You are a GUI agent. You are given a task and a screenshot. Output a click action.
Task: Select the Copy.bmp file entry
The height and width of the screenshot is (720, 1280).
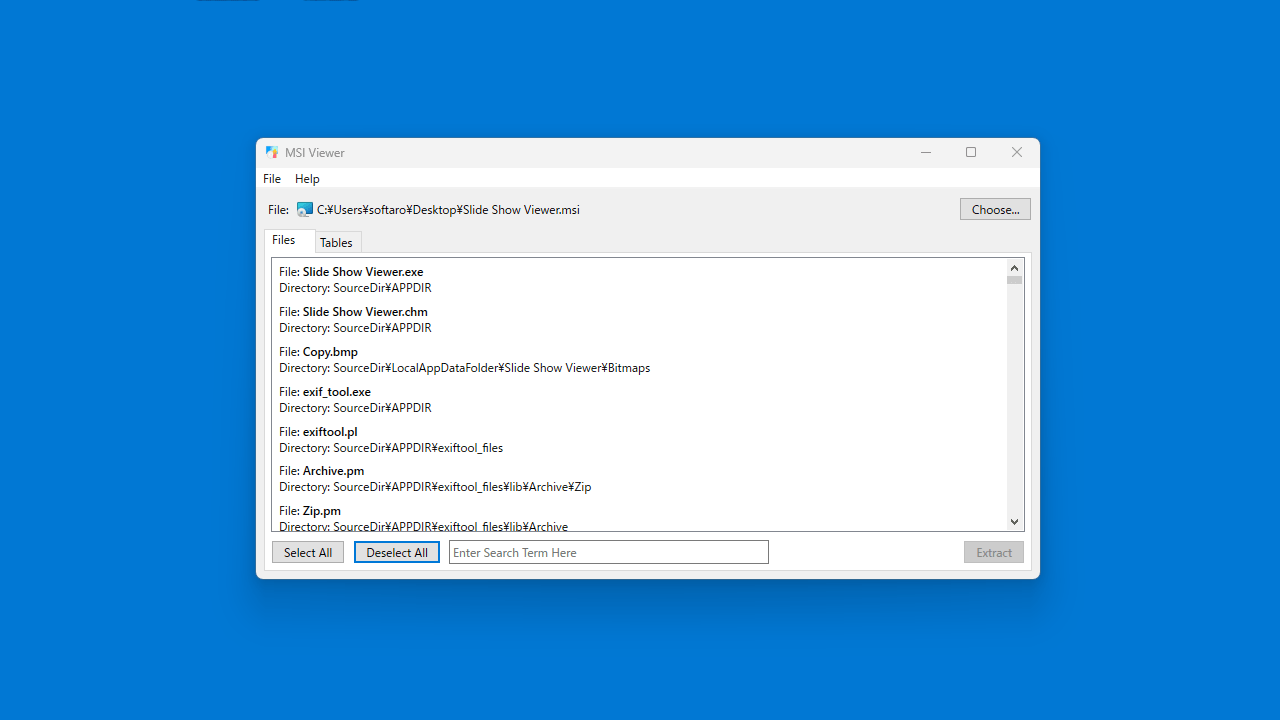[x=639, y=360]
